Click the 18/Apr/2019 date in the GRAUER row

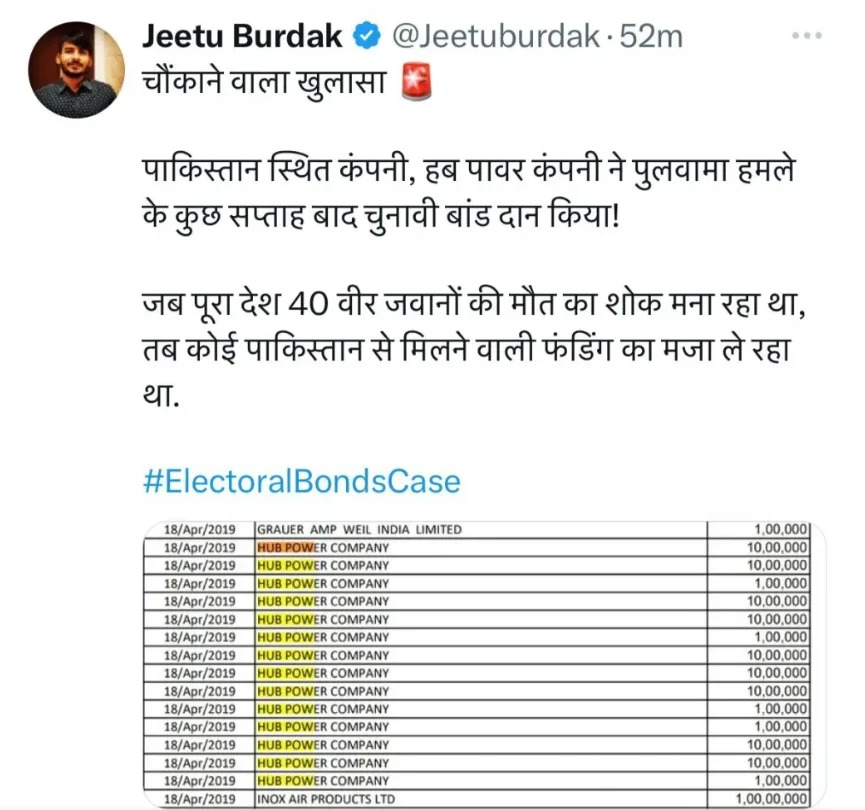point(200,530)
